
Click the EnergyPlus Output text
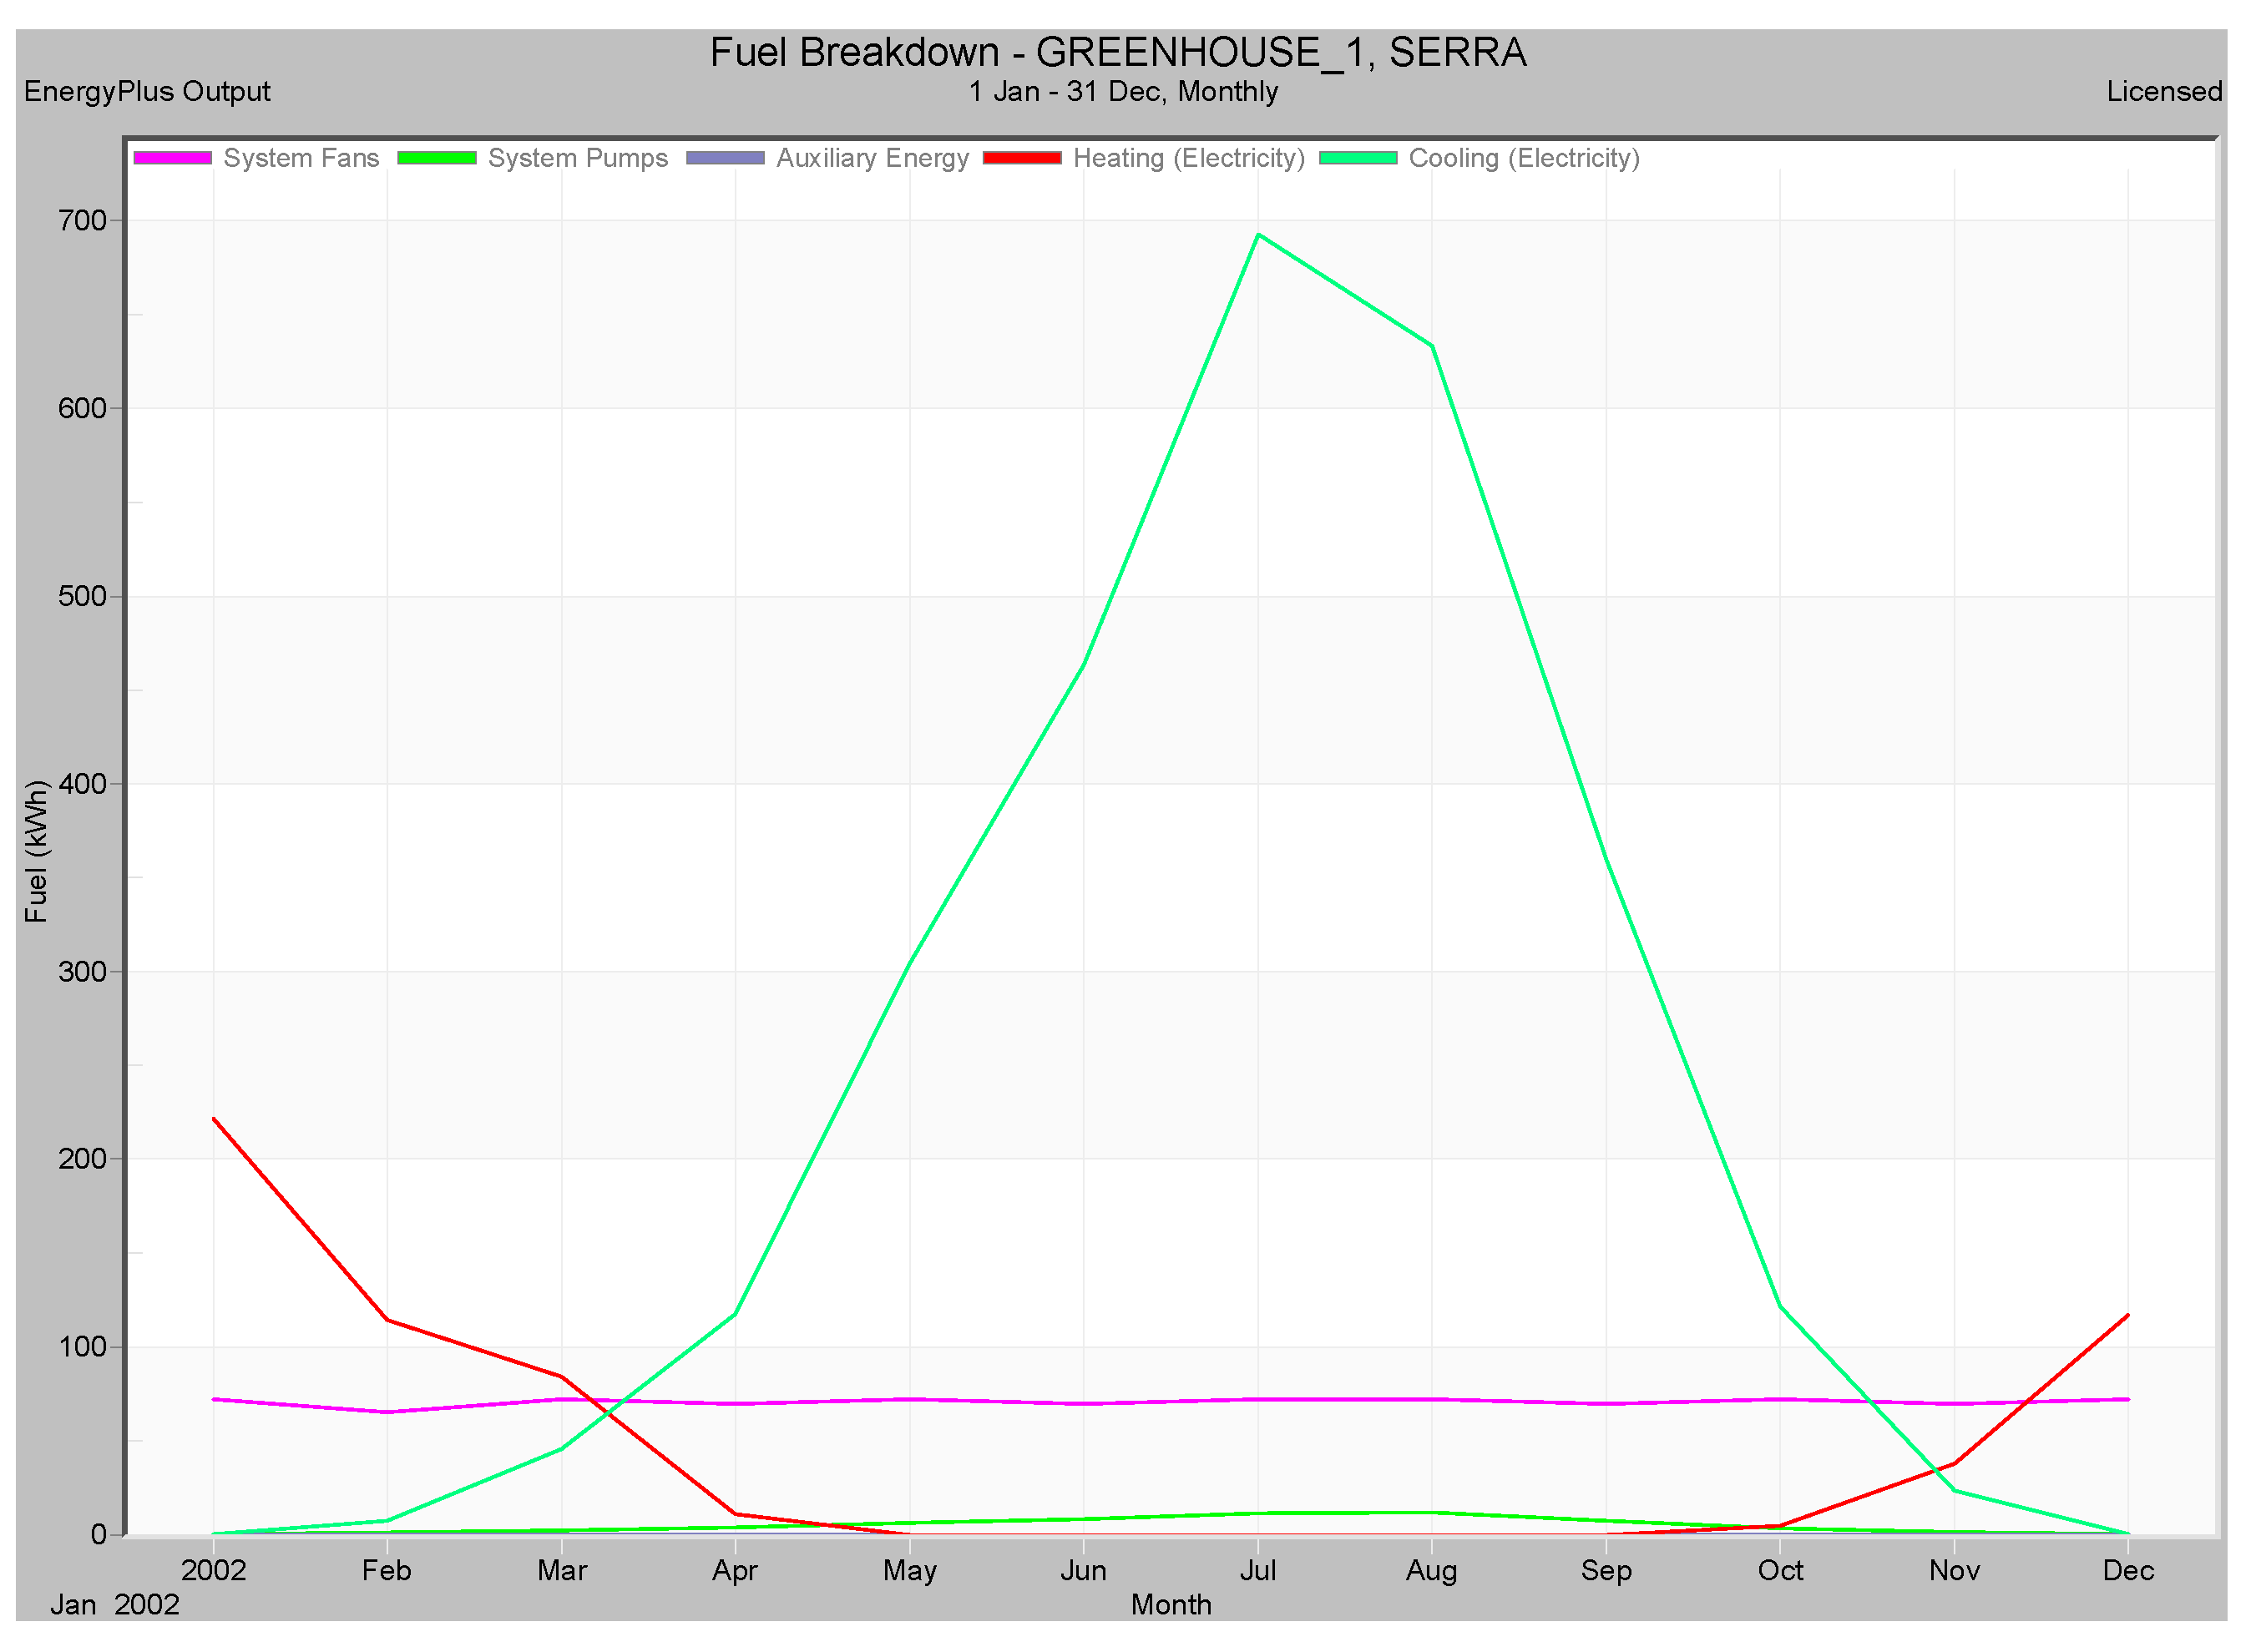147,91
